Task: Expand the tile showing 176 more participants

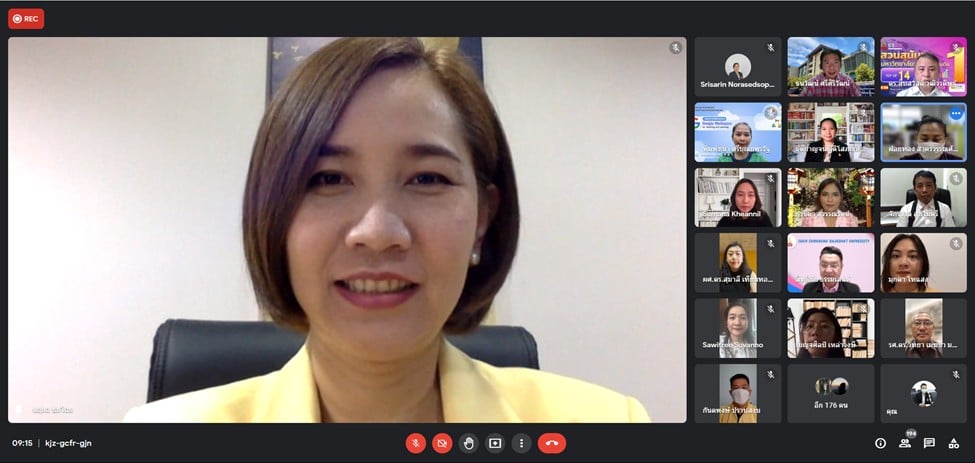Action: 830,393
